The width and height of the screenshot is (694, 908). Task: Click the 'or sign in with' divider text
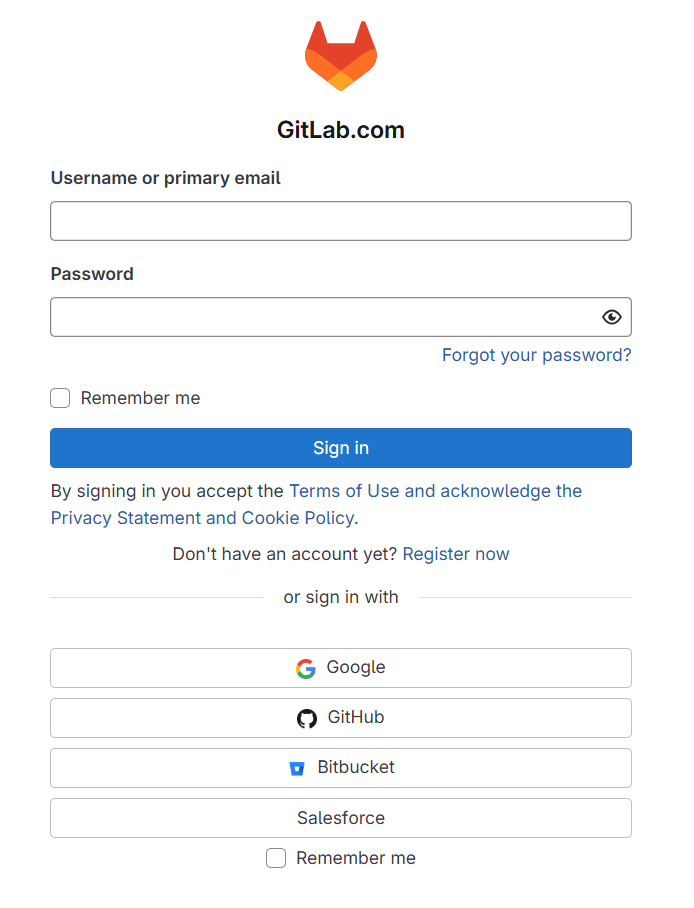(x=341, y=597)
